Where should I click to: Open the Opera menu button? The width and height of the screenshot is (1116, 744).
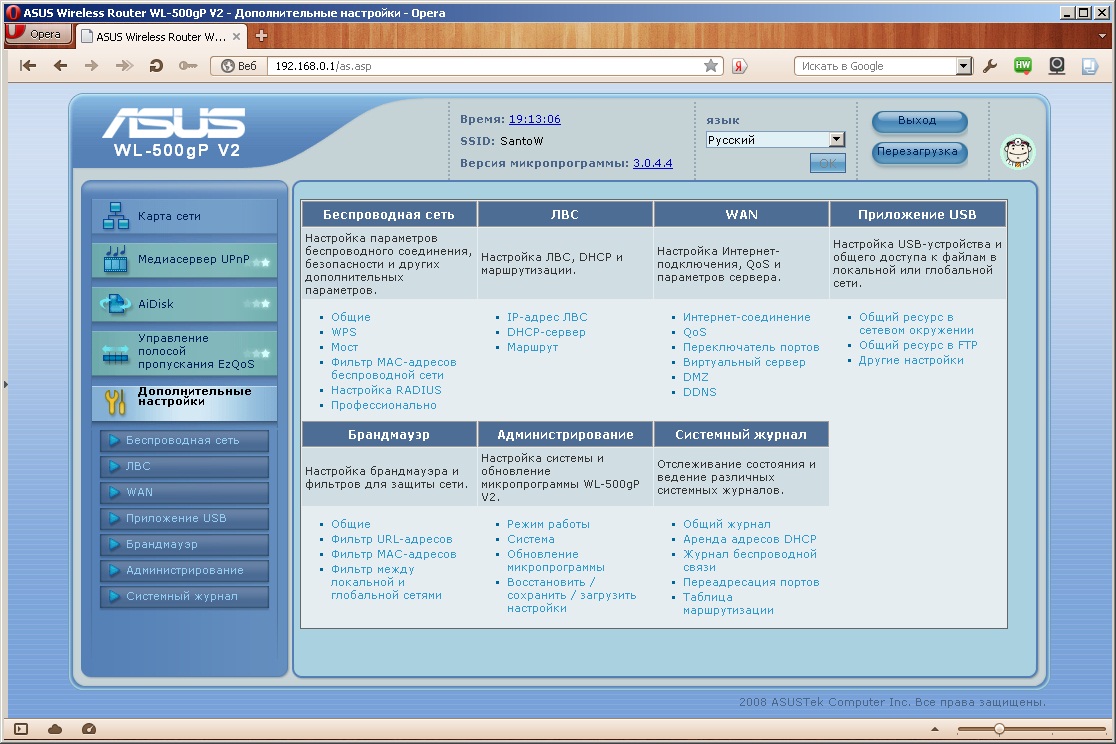pyautogui.click(x=38, y=34)
